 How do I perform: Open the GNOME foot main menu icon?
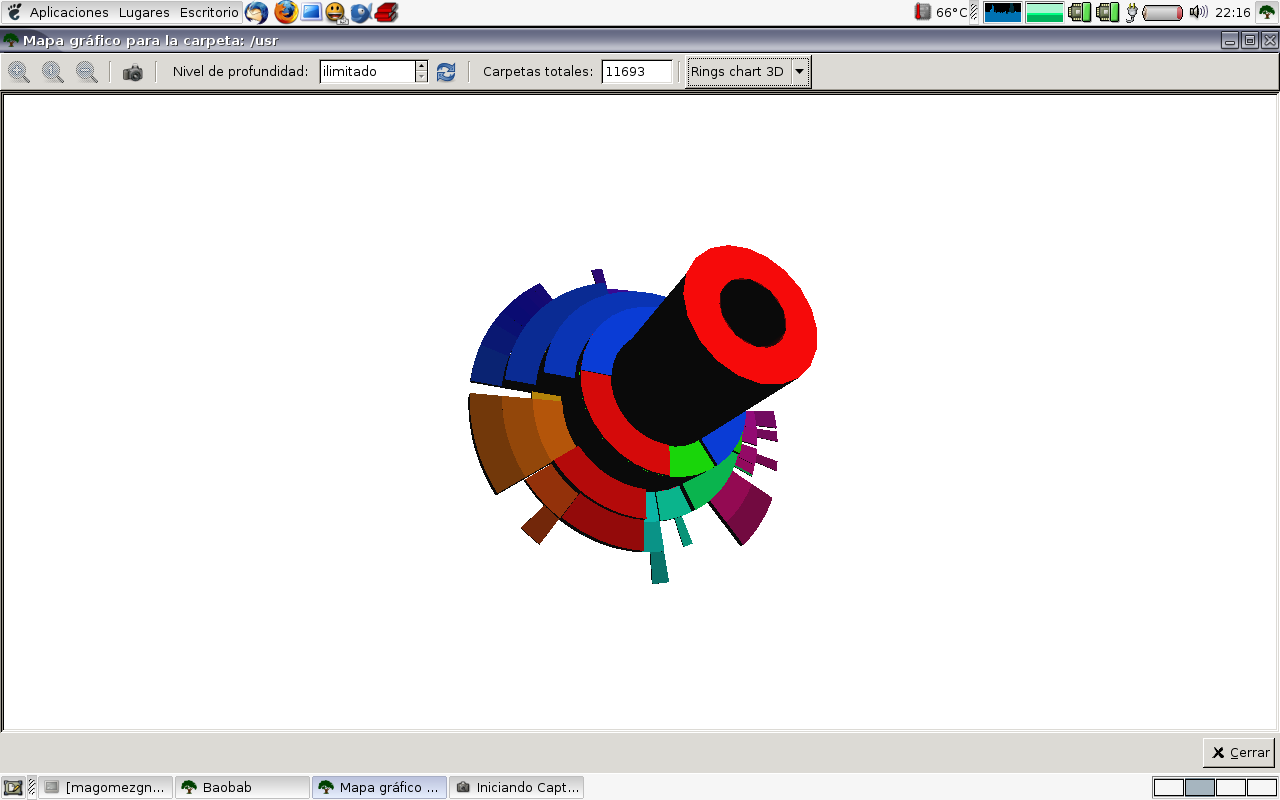click(14, 12)
